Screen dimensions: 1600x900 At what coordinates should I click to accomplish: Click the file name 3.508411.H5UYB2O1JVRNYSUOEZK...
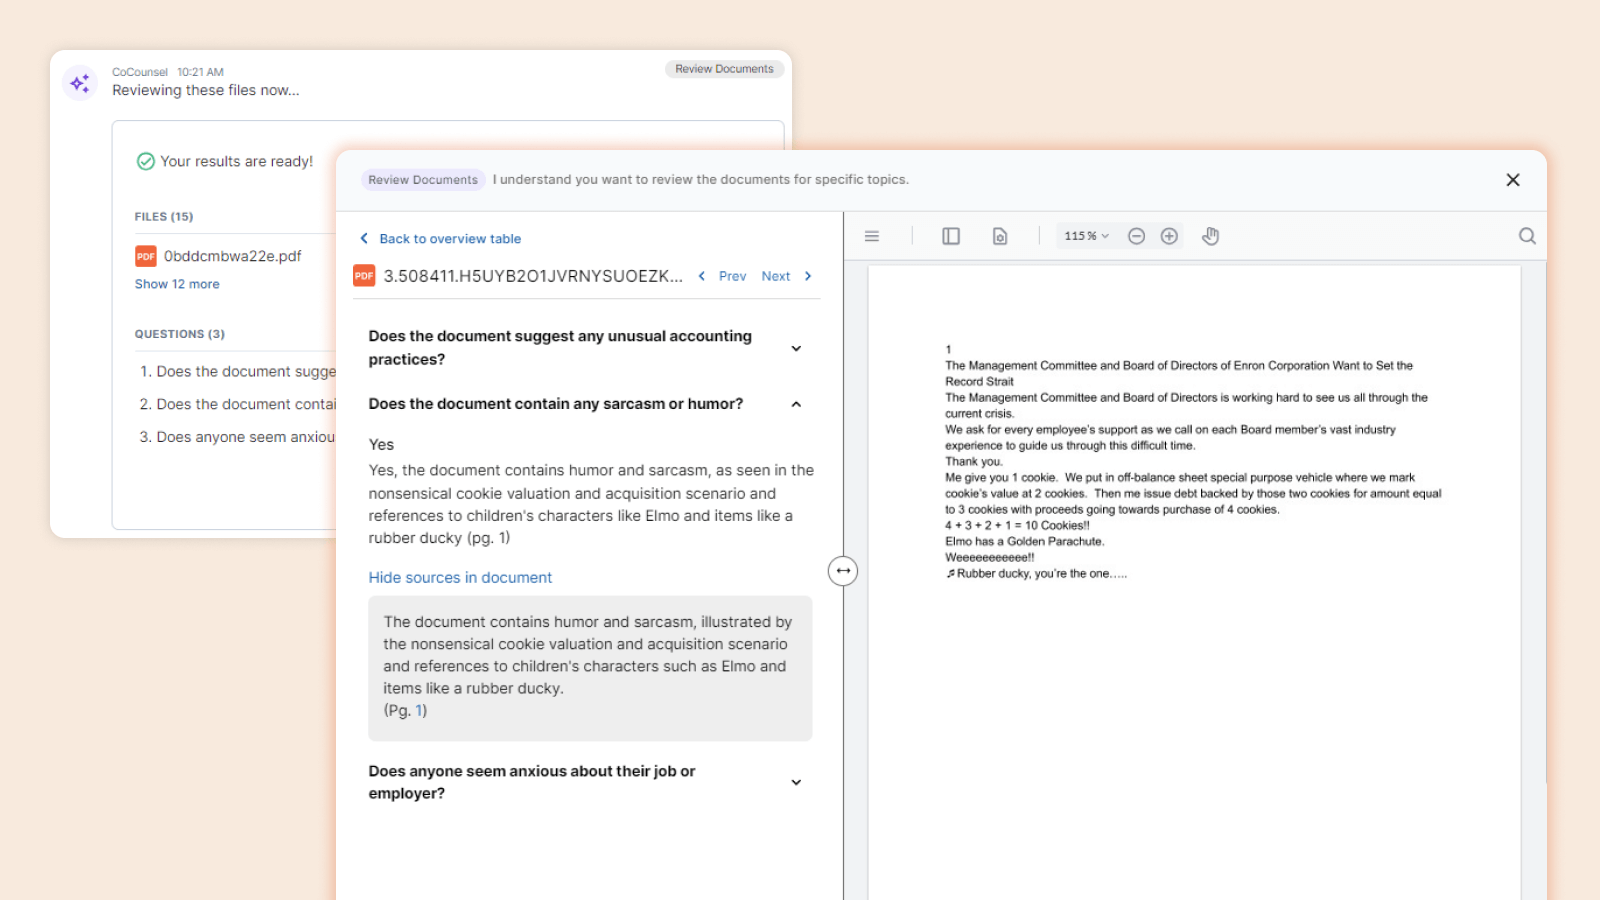(x=534, y=276)
